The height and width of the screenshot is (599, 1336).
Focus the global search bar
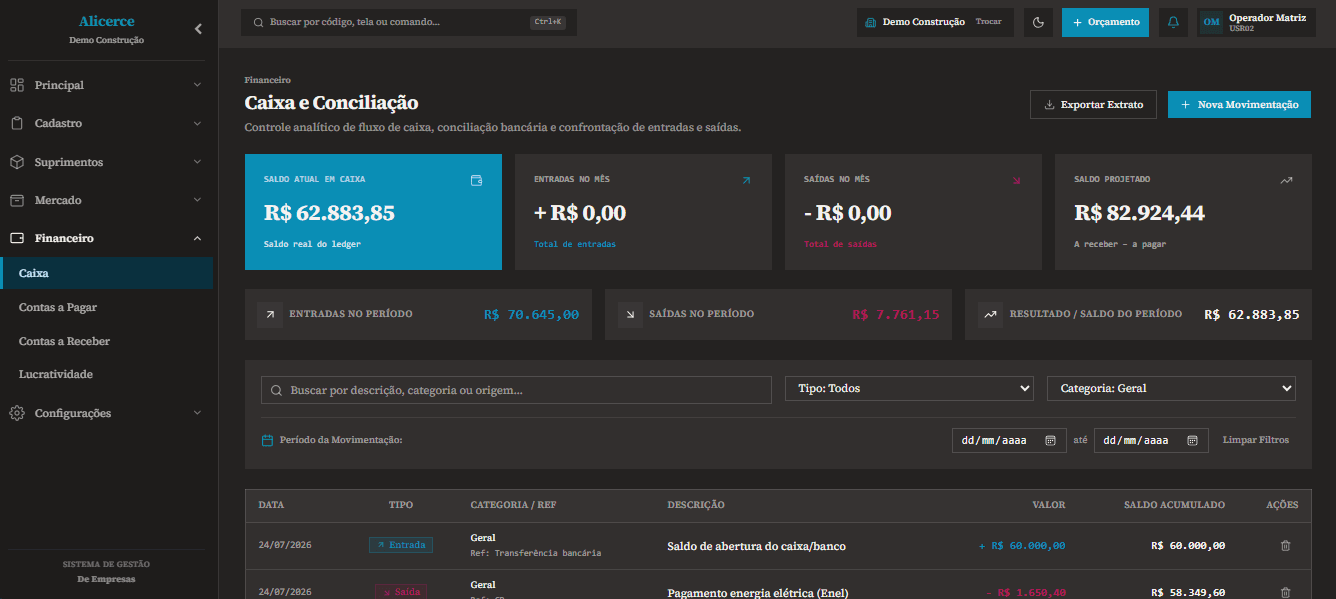(x=408, y=22)
